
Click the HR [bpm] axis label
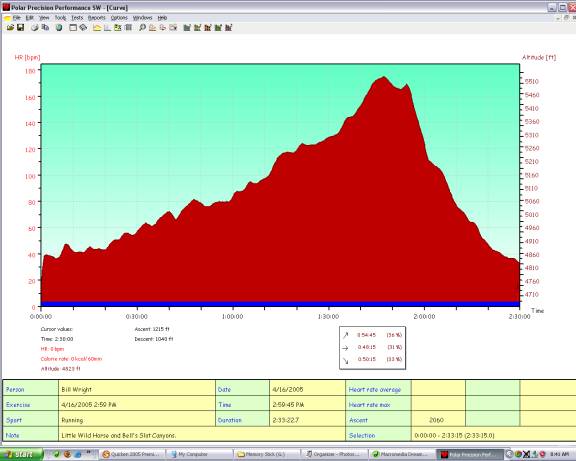(x=28, y=58)
